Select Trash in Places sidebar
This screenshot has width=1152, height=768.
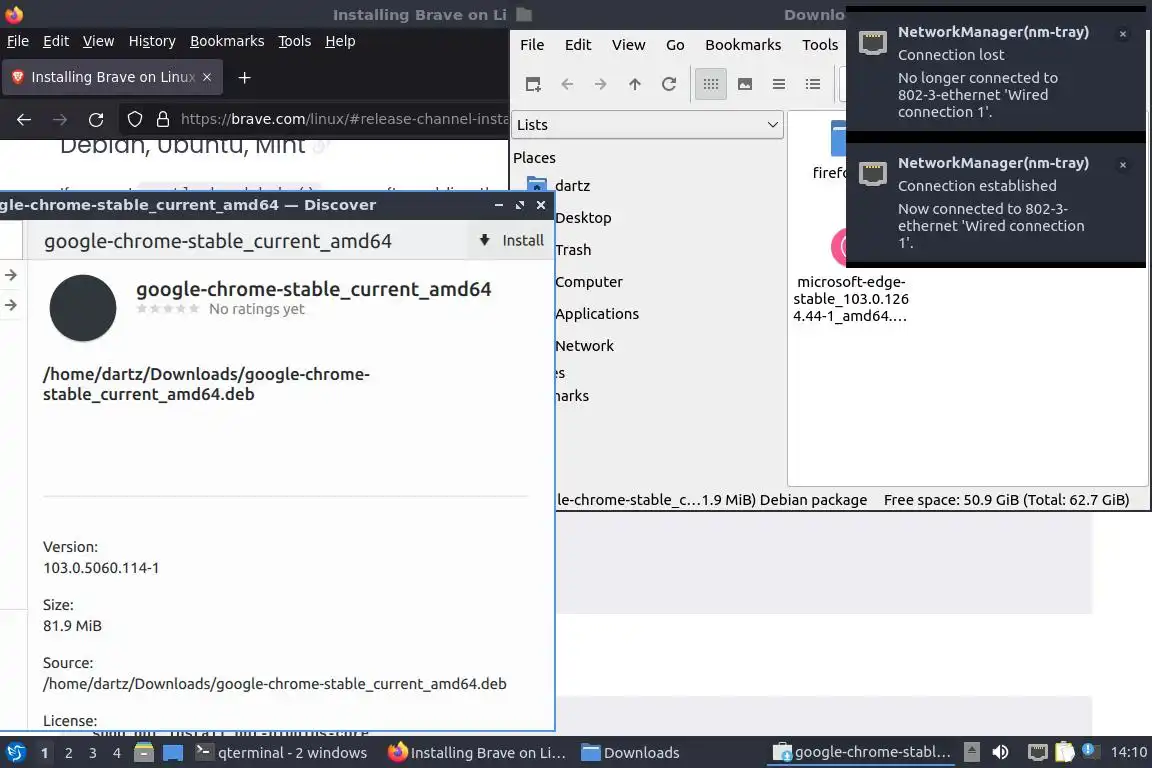point(573,250)
